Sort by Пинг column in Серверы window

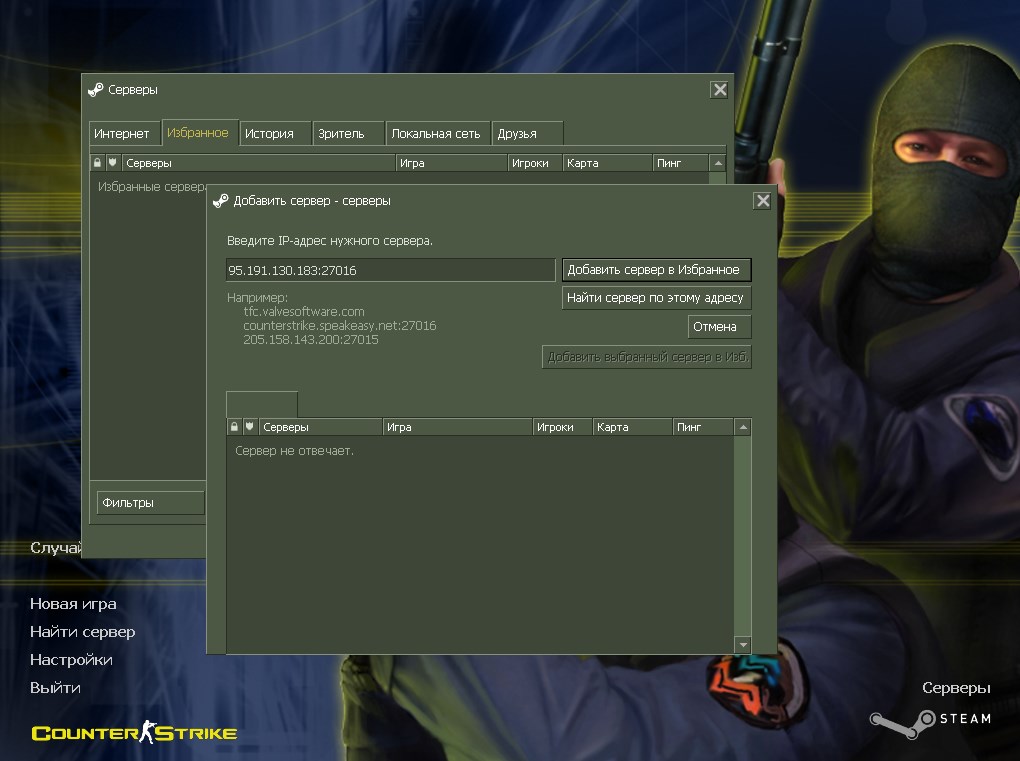tap(680, 163)
